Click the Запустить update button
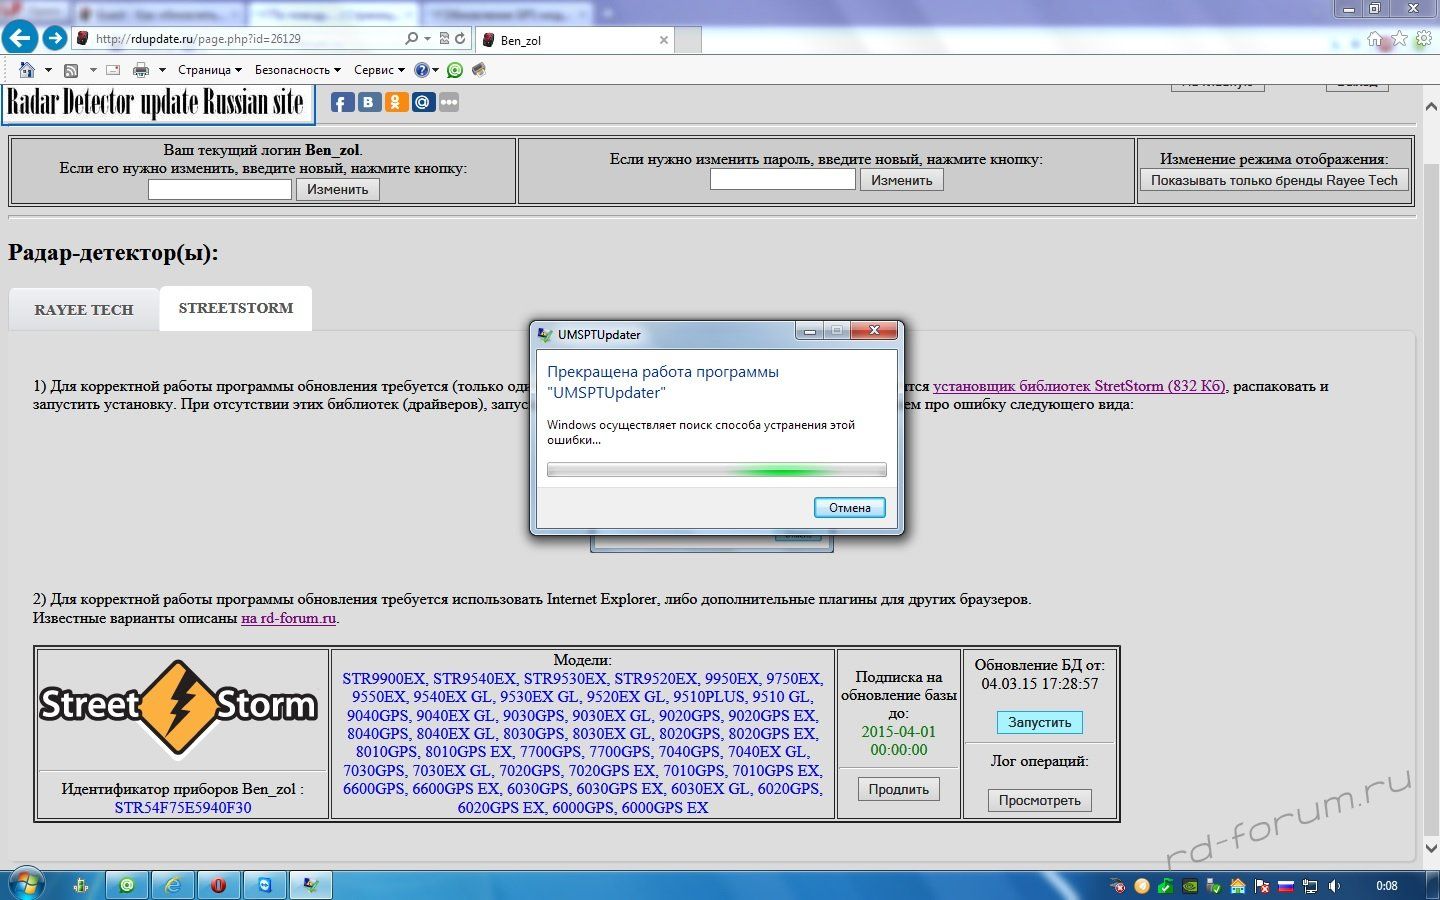The height and width of the screenshot is (900, 1440). (x=1039, y=722)
